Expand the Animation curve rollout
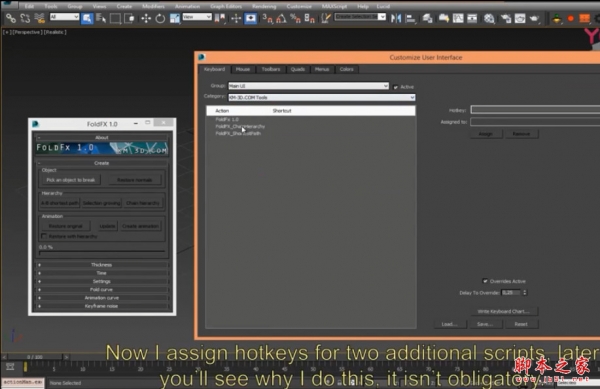The image size is (600, 389). point(102,298)
